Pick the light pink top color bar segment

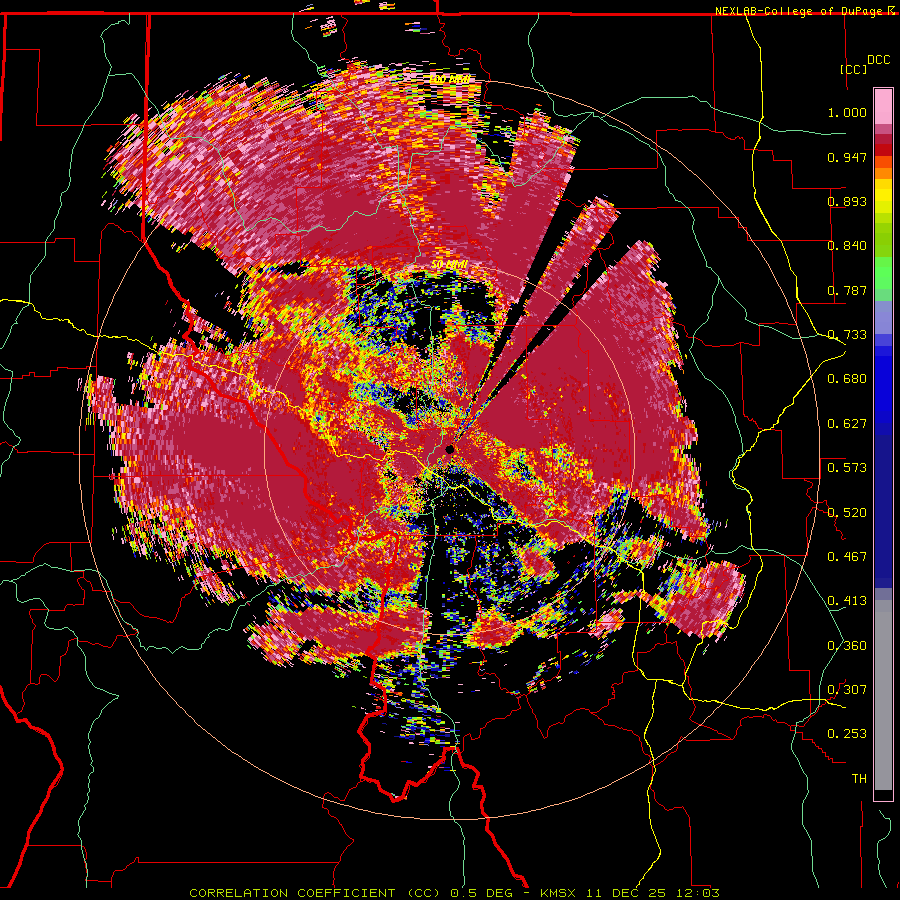(x=883, y=107)
